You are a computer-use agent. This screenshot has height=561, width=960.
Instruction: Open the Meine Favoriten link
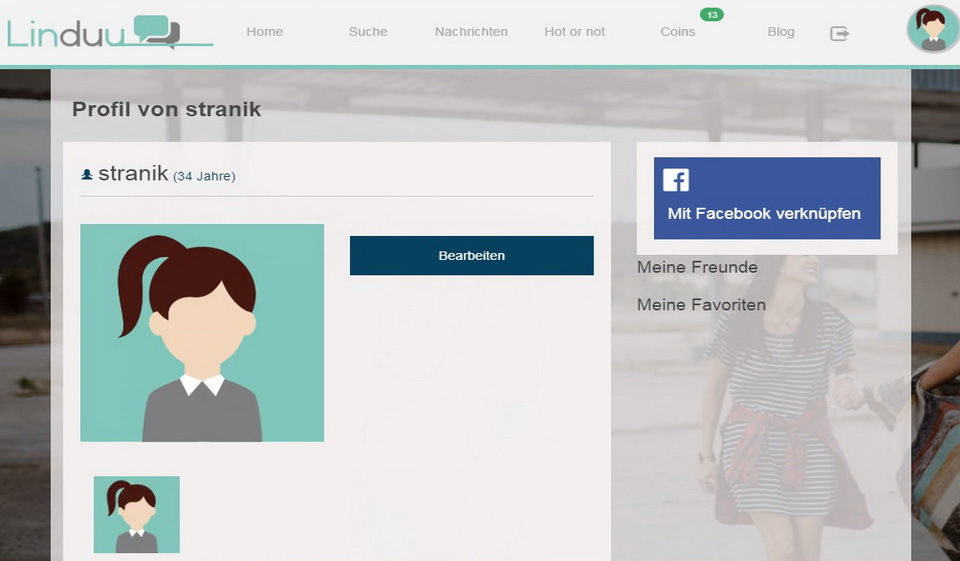[x=701, y=305]
